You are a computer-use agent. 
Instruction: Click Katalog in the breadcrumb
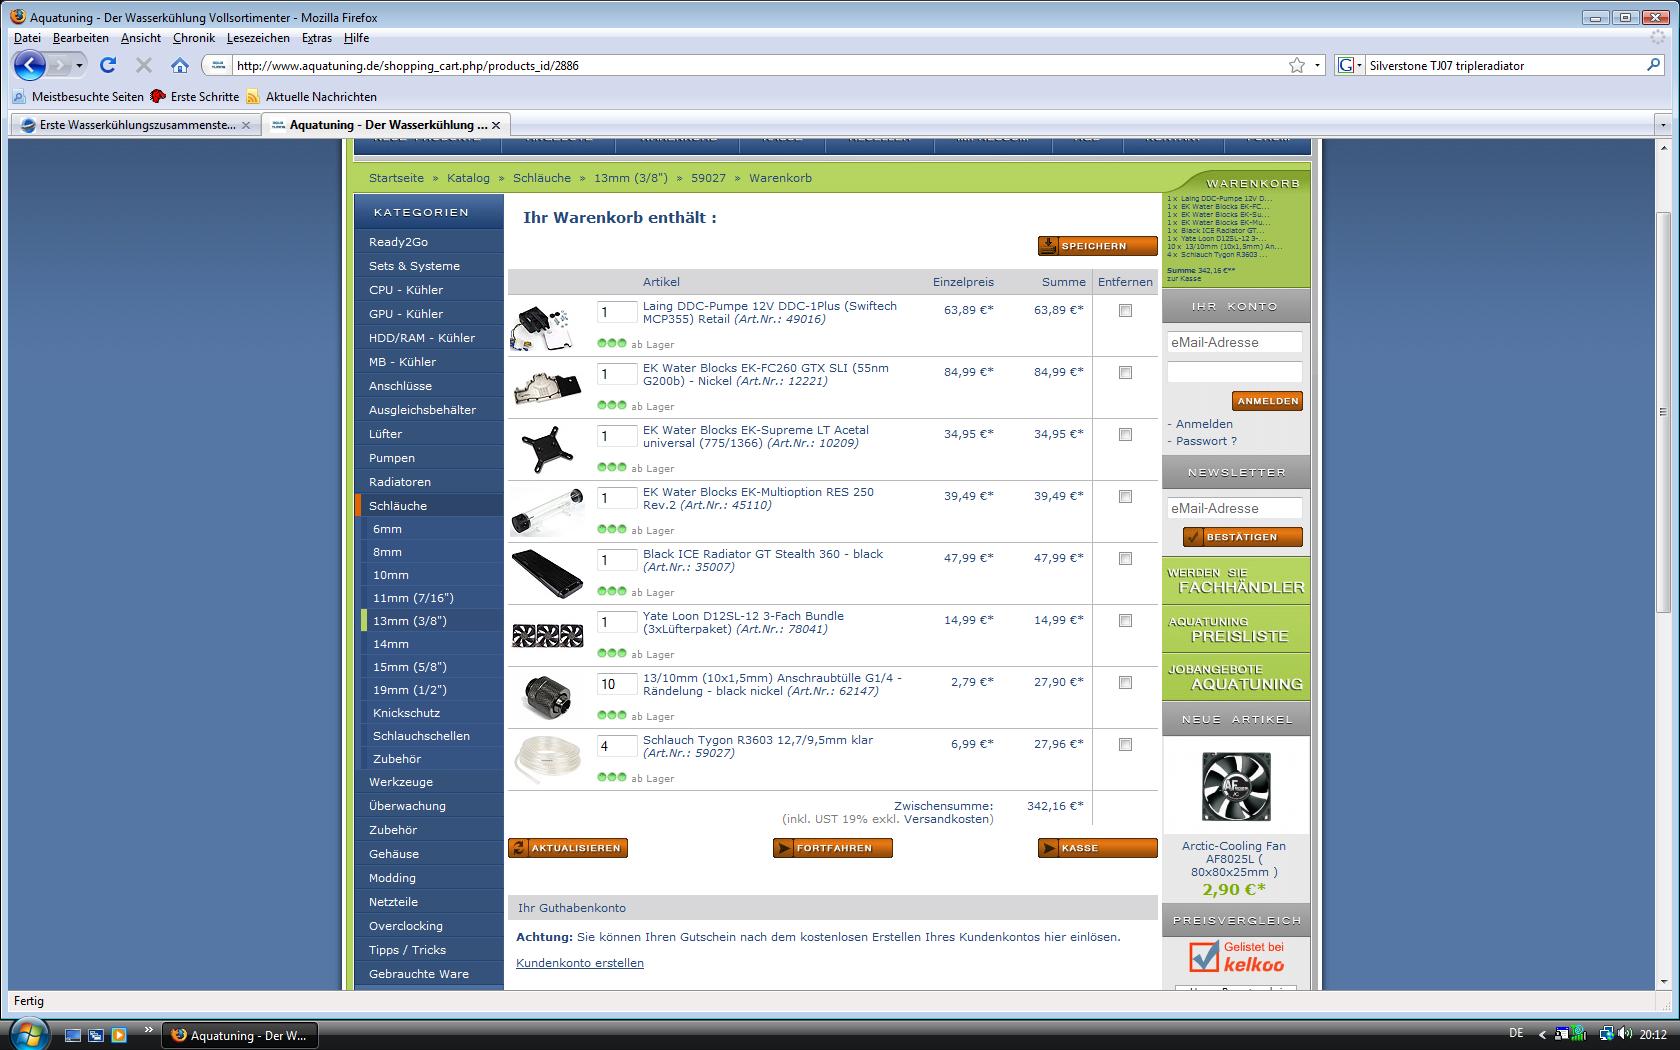click(468, 178)
